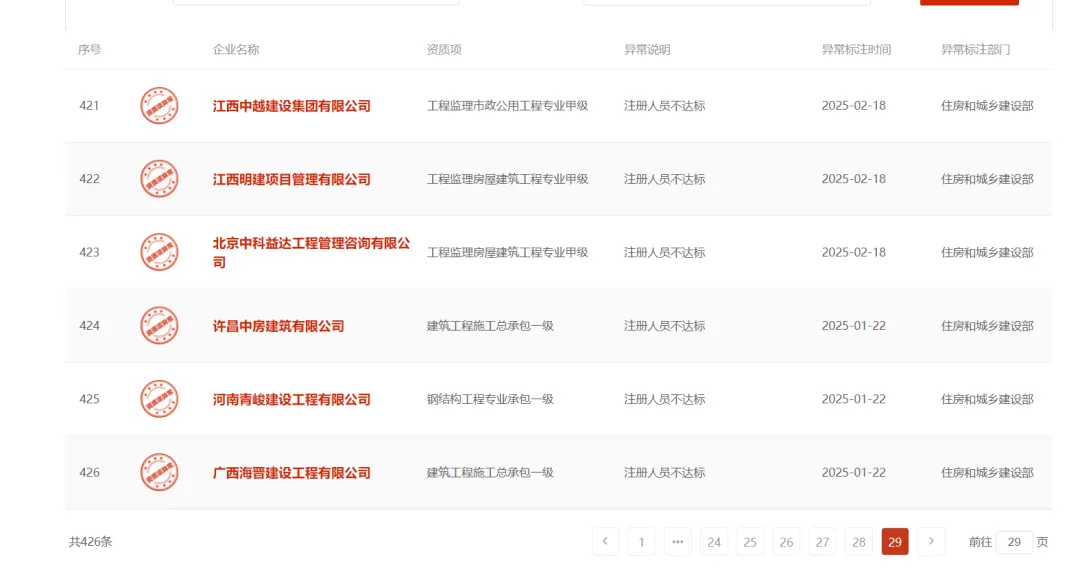Click the stamp icon for 许昌中房建筑有限公司

tap(159, 325)
